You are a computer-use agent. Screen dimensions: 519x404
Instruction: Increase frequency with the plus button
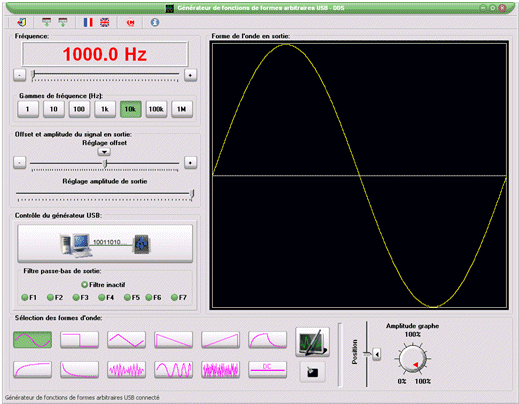(190, 75)
